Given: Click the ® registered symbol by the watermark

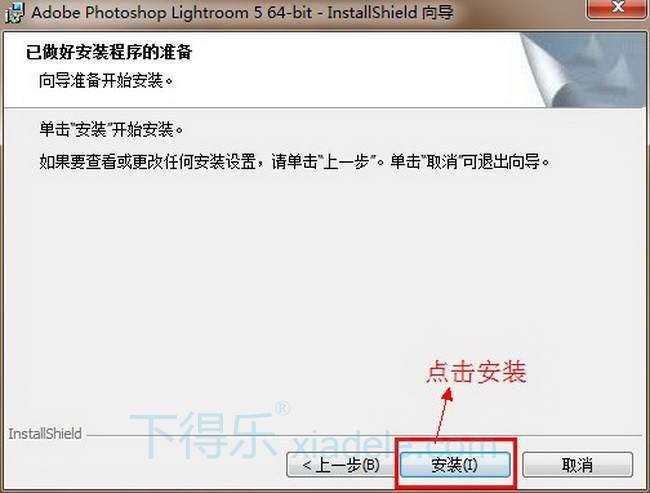Looking at the screenshot, I should (x=282, y=408).
